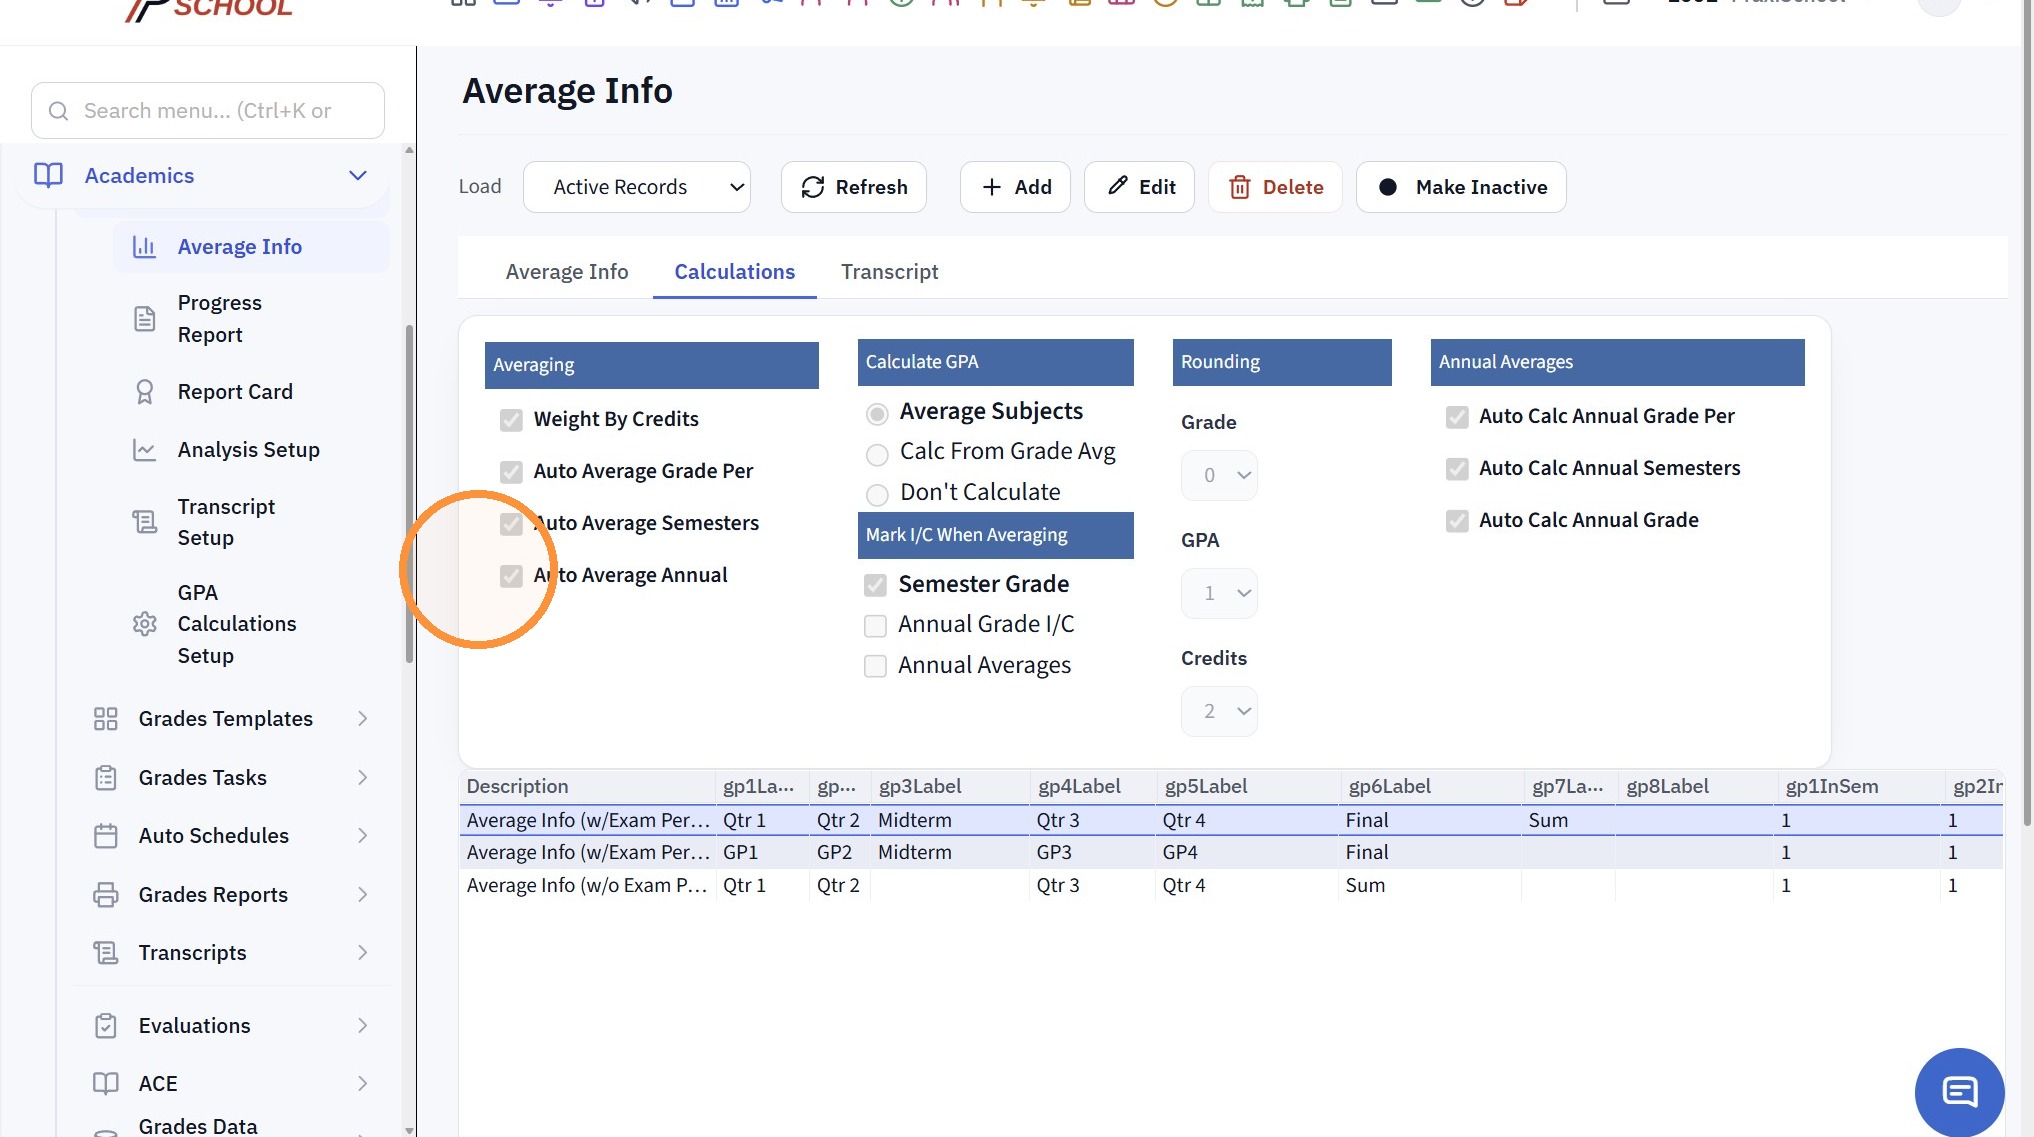Enable the Annual Grade I/C checkbox
The height and width of the screenshot is (1137, 2034).
pyautogui.click(x=875, y=626)
